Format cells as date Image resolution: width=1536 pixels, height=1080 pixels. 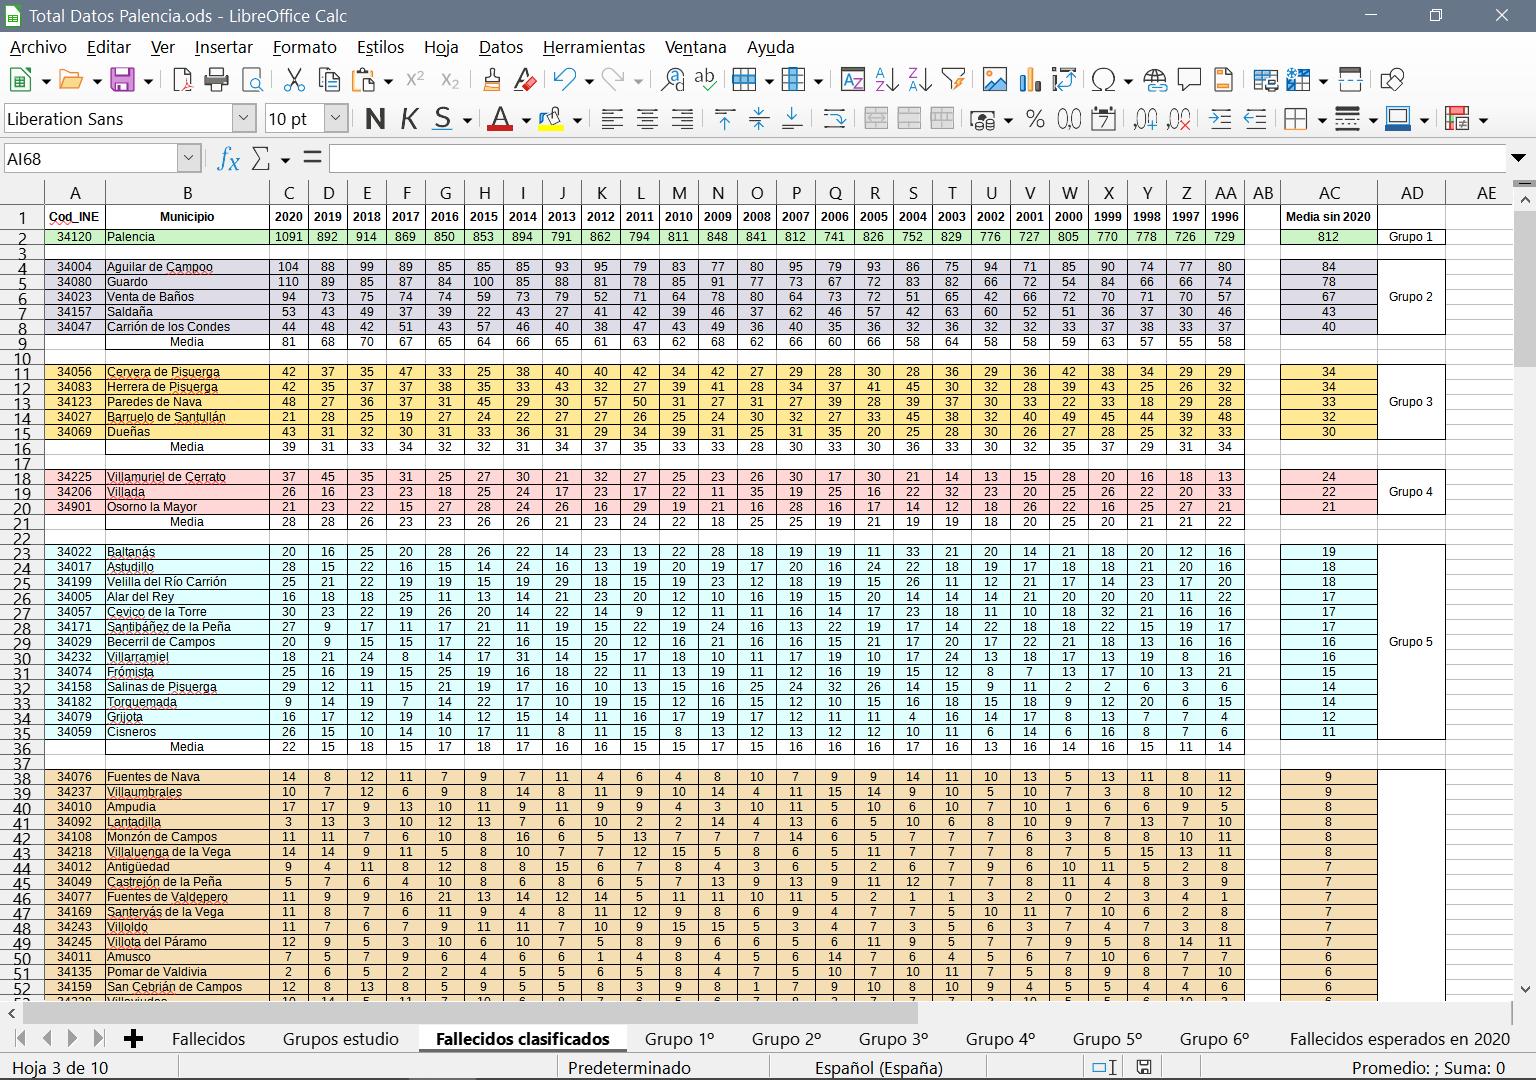pyautogui.click(x=1103, y=119)
